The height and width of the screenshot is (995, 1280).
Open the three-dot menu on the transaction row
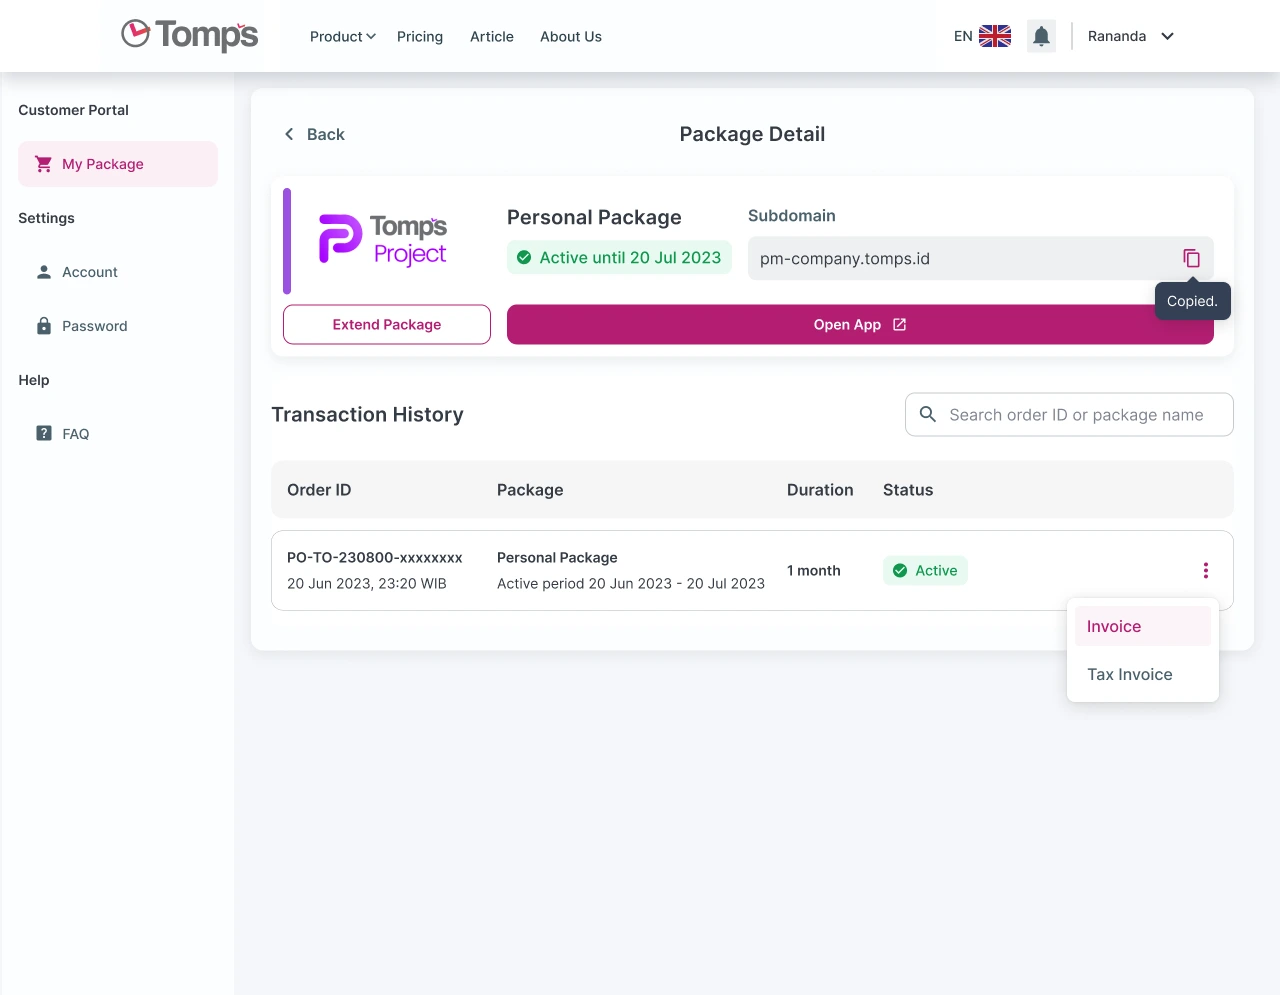pos(1206,570)
